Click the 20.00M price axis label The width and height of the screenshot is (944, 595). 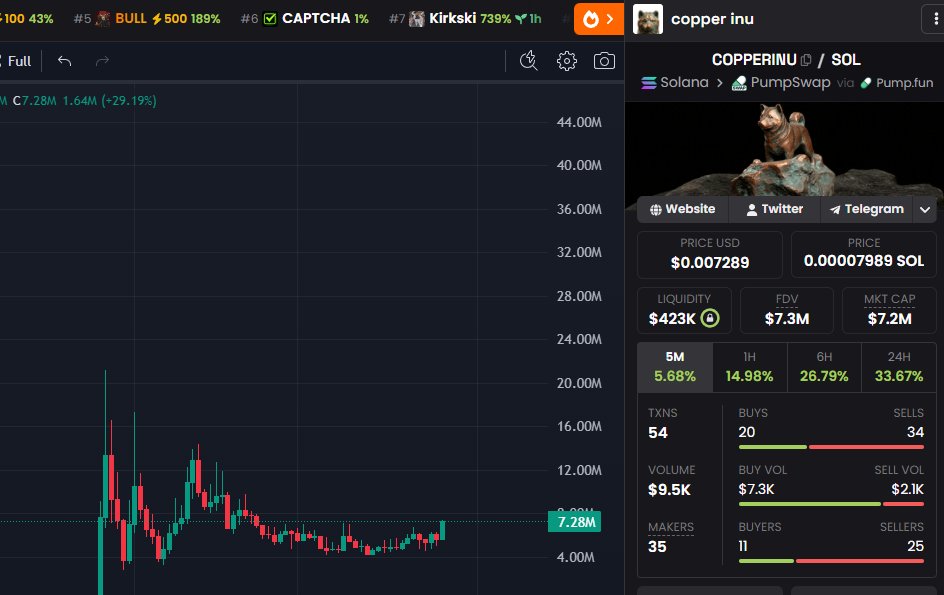tap(579, 383)
